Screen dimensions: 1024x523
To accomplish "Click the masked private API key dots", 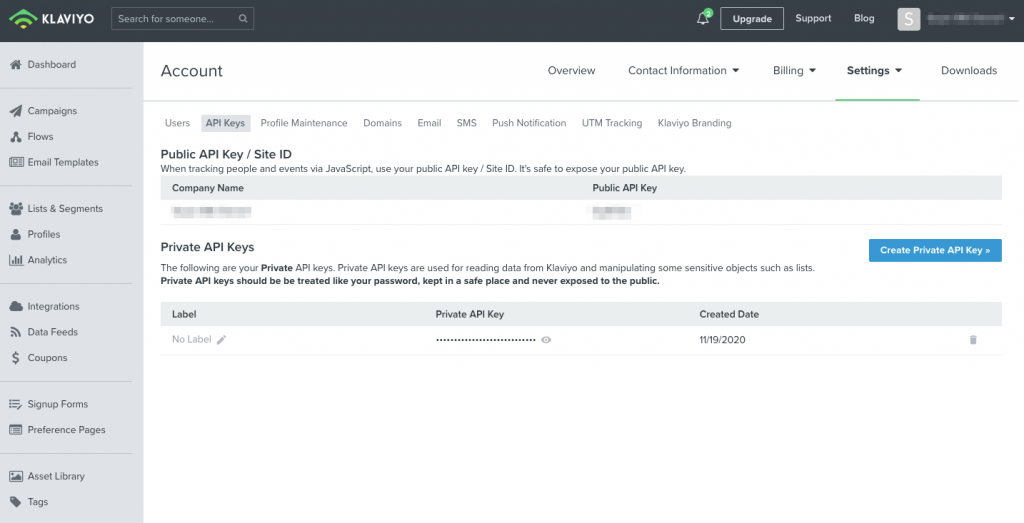I will pyautogui.click(x=486, y=340).
